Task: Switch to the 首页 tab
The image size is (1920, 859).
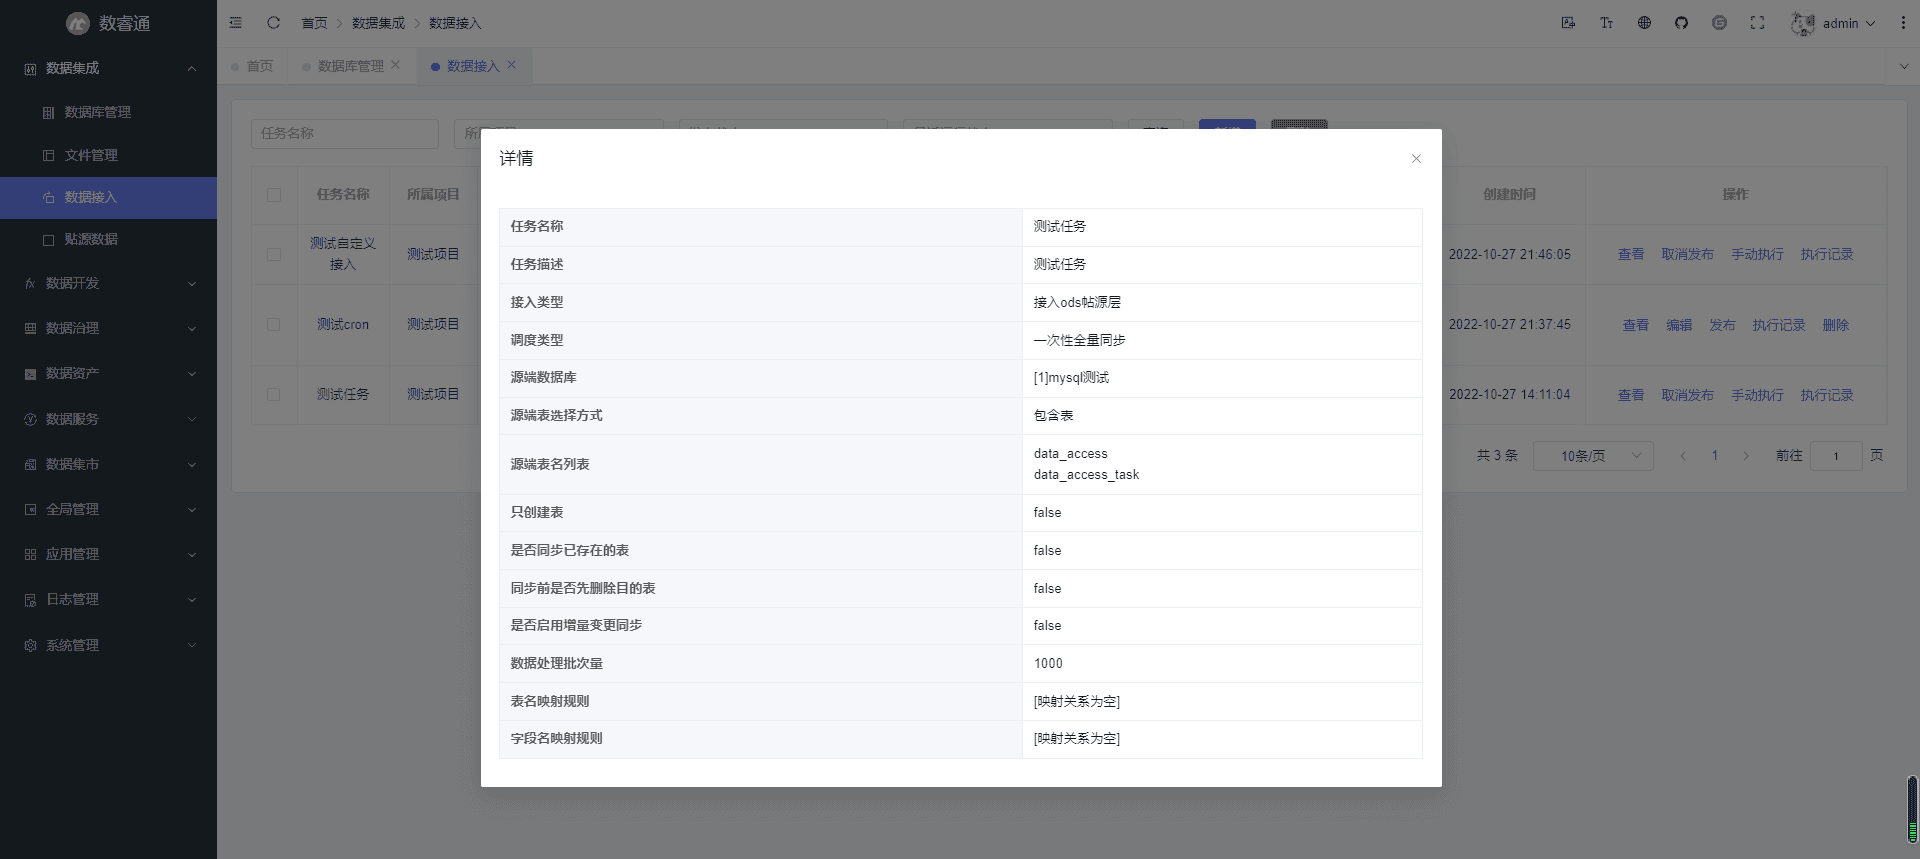Action: click(x=252, y=66)
